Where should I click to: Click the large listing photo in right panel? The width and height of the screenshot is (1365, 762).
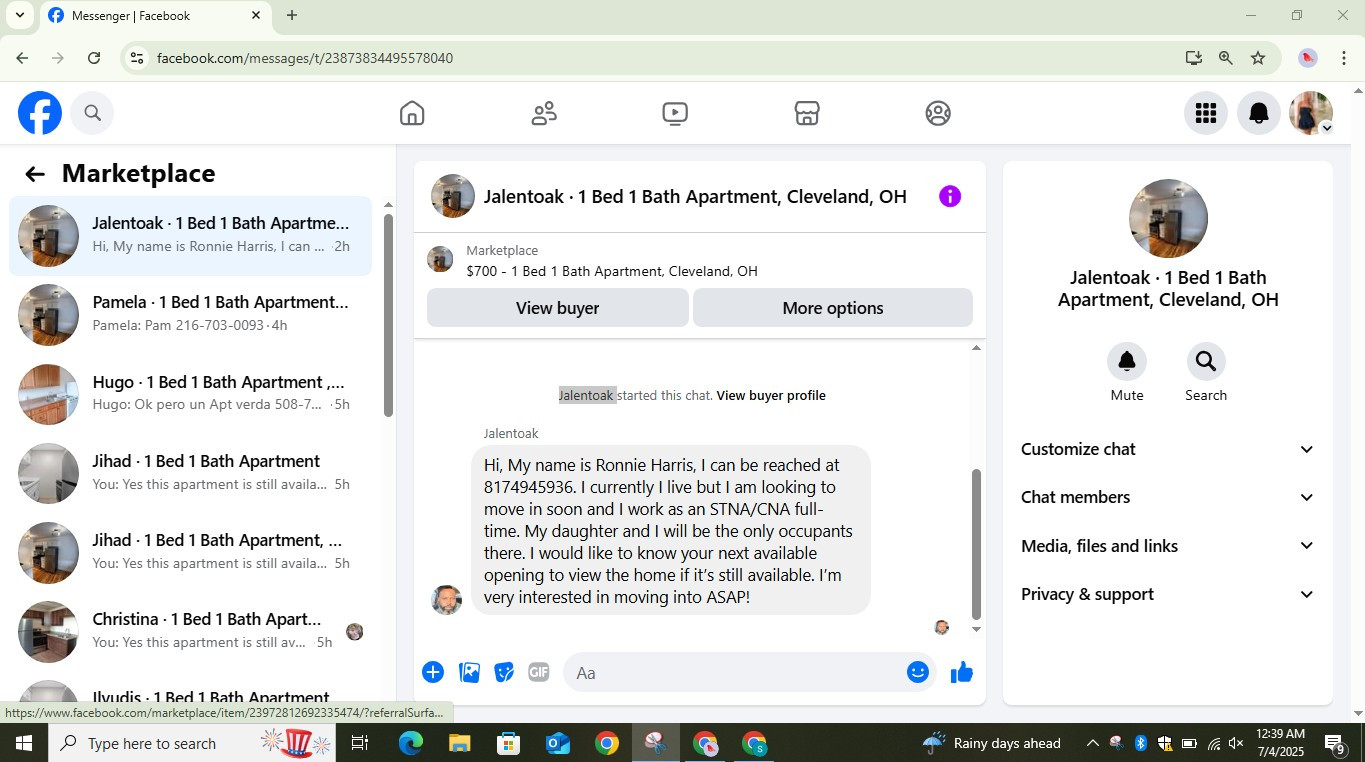pos(1168,219)
